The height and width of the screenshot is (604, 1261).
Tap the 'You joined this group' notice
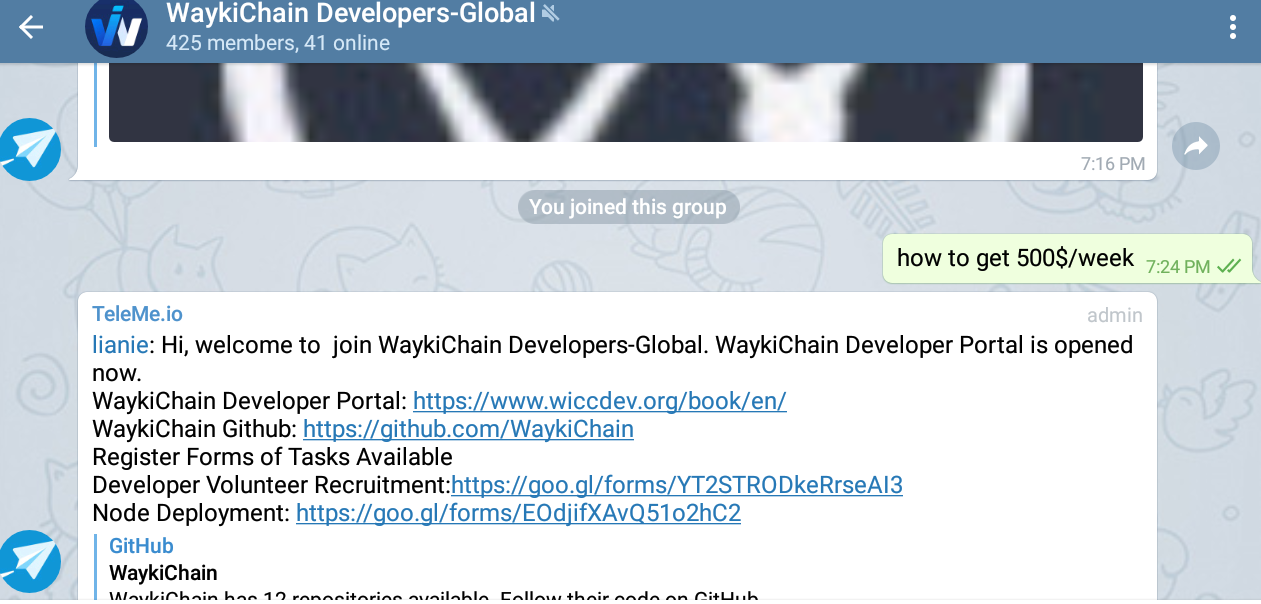coord(628,207)
